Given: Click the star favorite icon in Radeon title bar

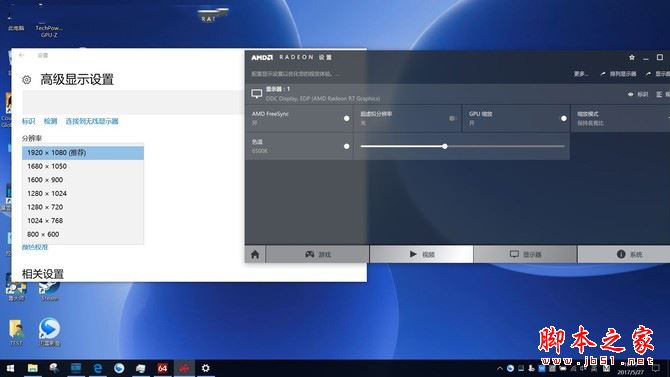Looking at the screenshot, I should pyautogui.click(x=632, y=57).
